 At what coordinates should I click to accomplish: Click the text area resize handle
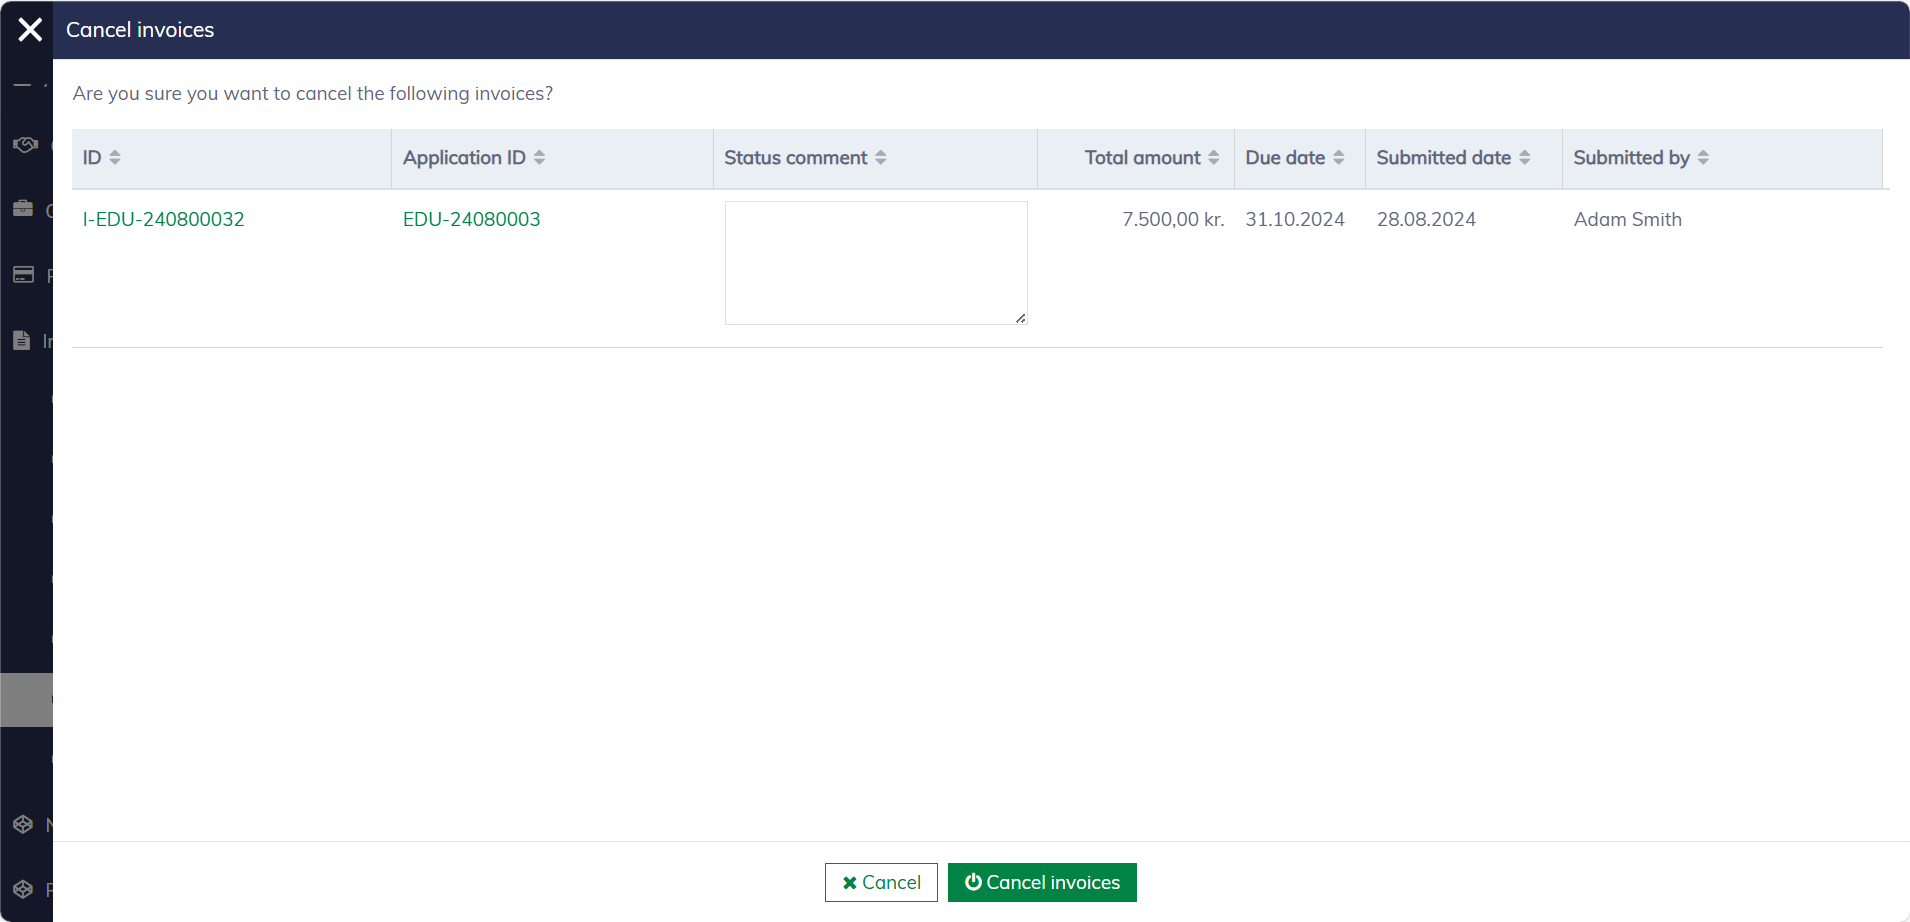1020,318
